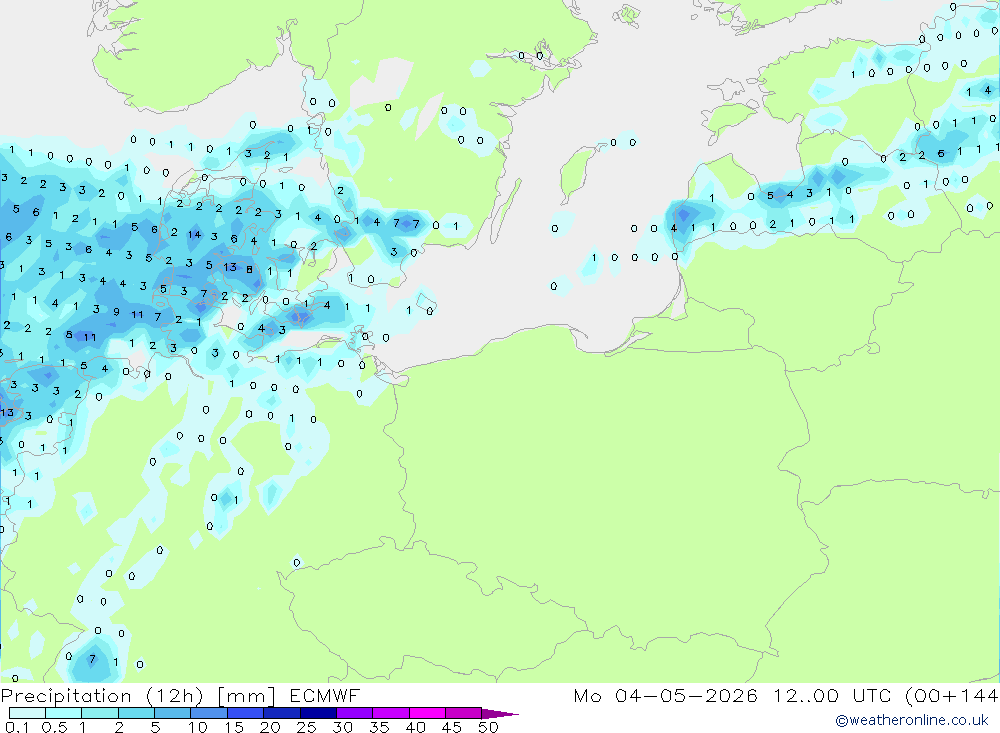Click the legend label 30

pos(343,727)
